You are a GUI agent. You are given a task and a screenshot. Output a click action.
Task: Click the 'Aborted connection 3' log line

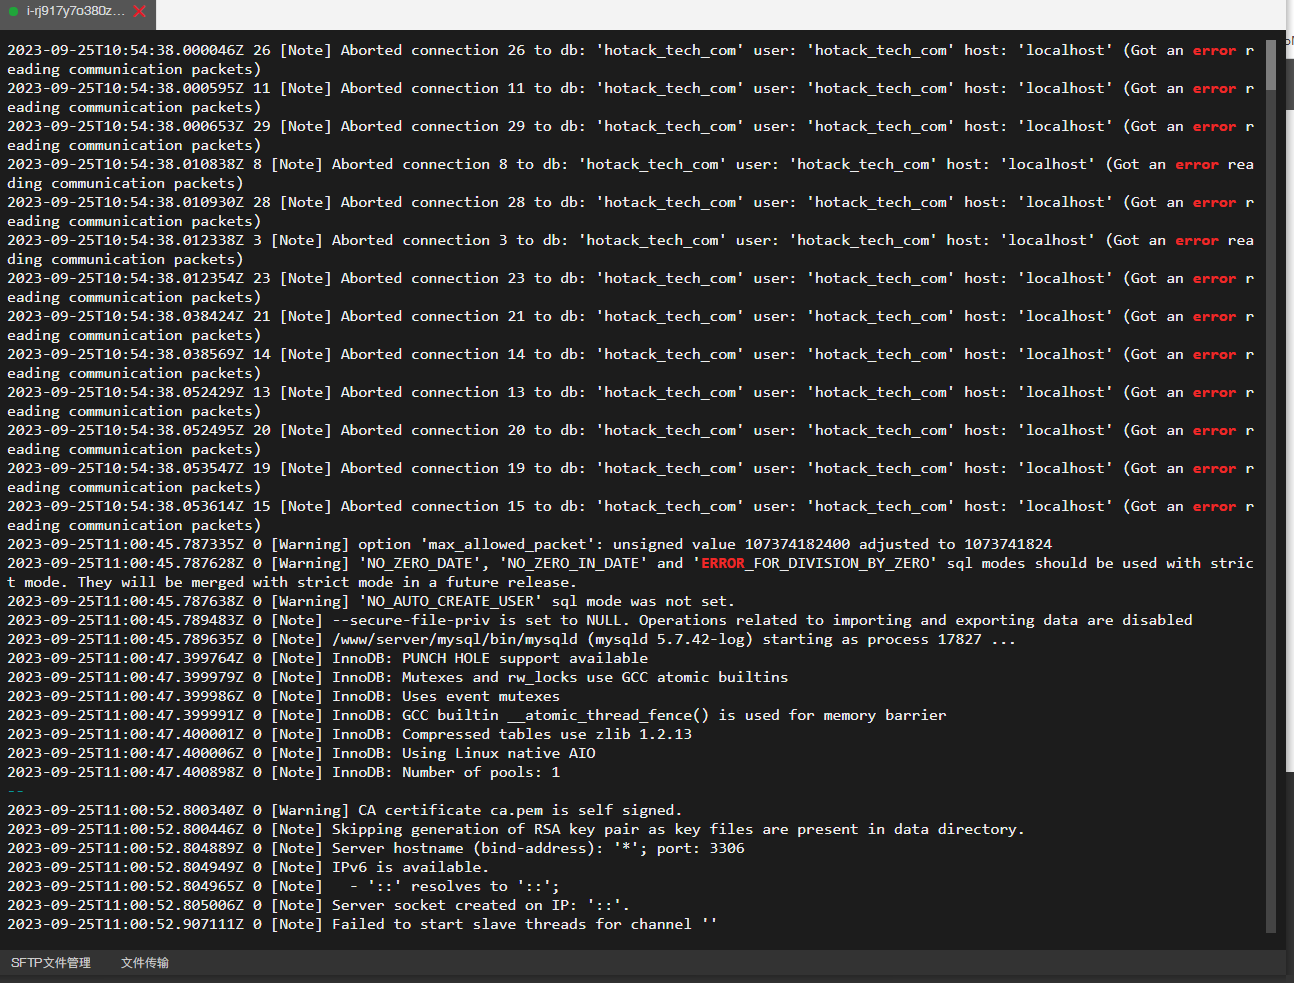point(630,250)
